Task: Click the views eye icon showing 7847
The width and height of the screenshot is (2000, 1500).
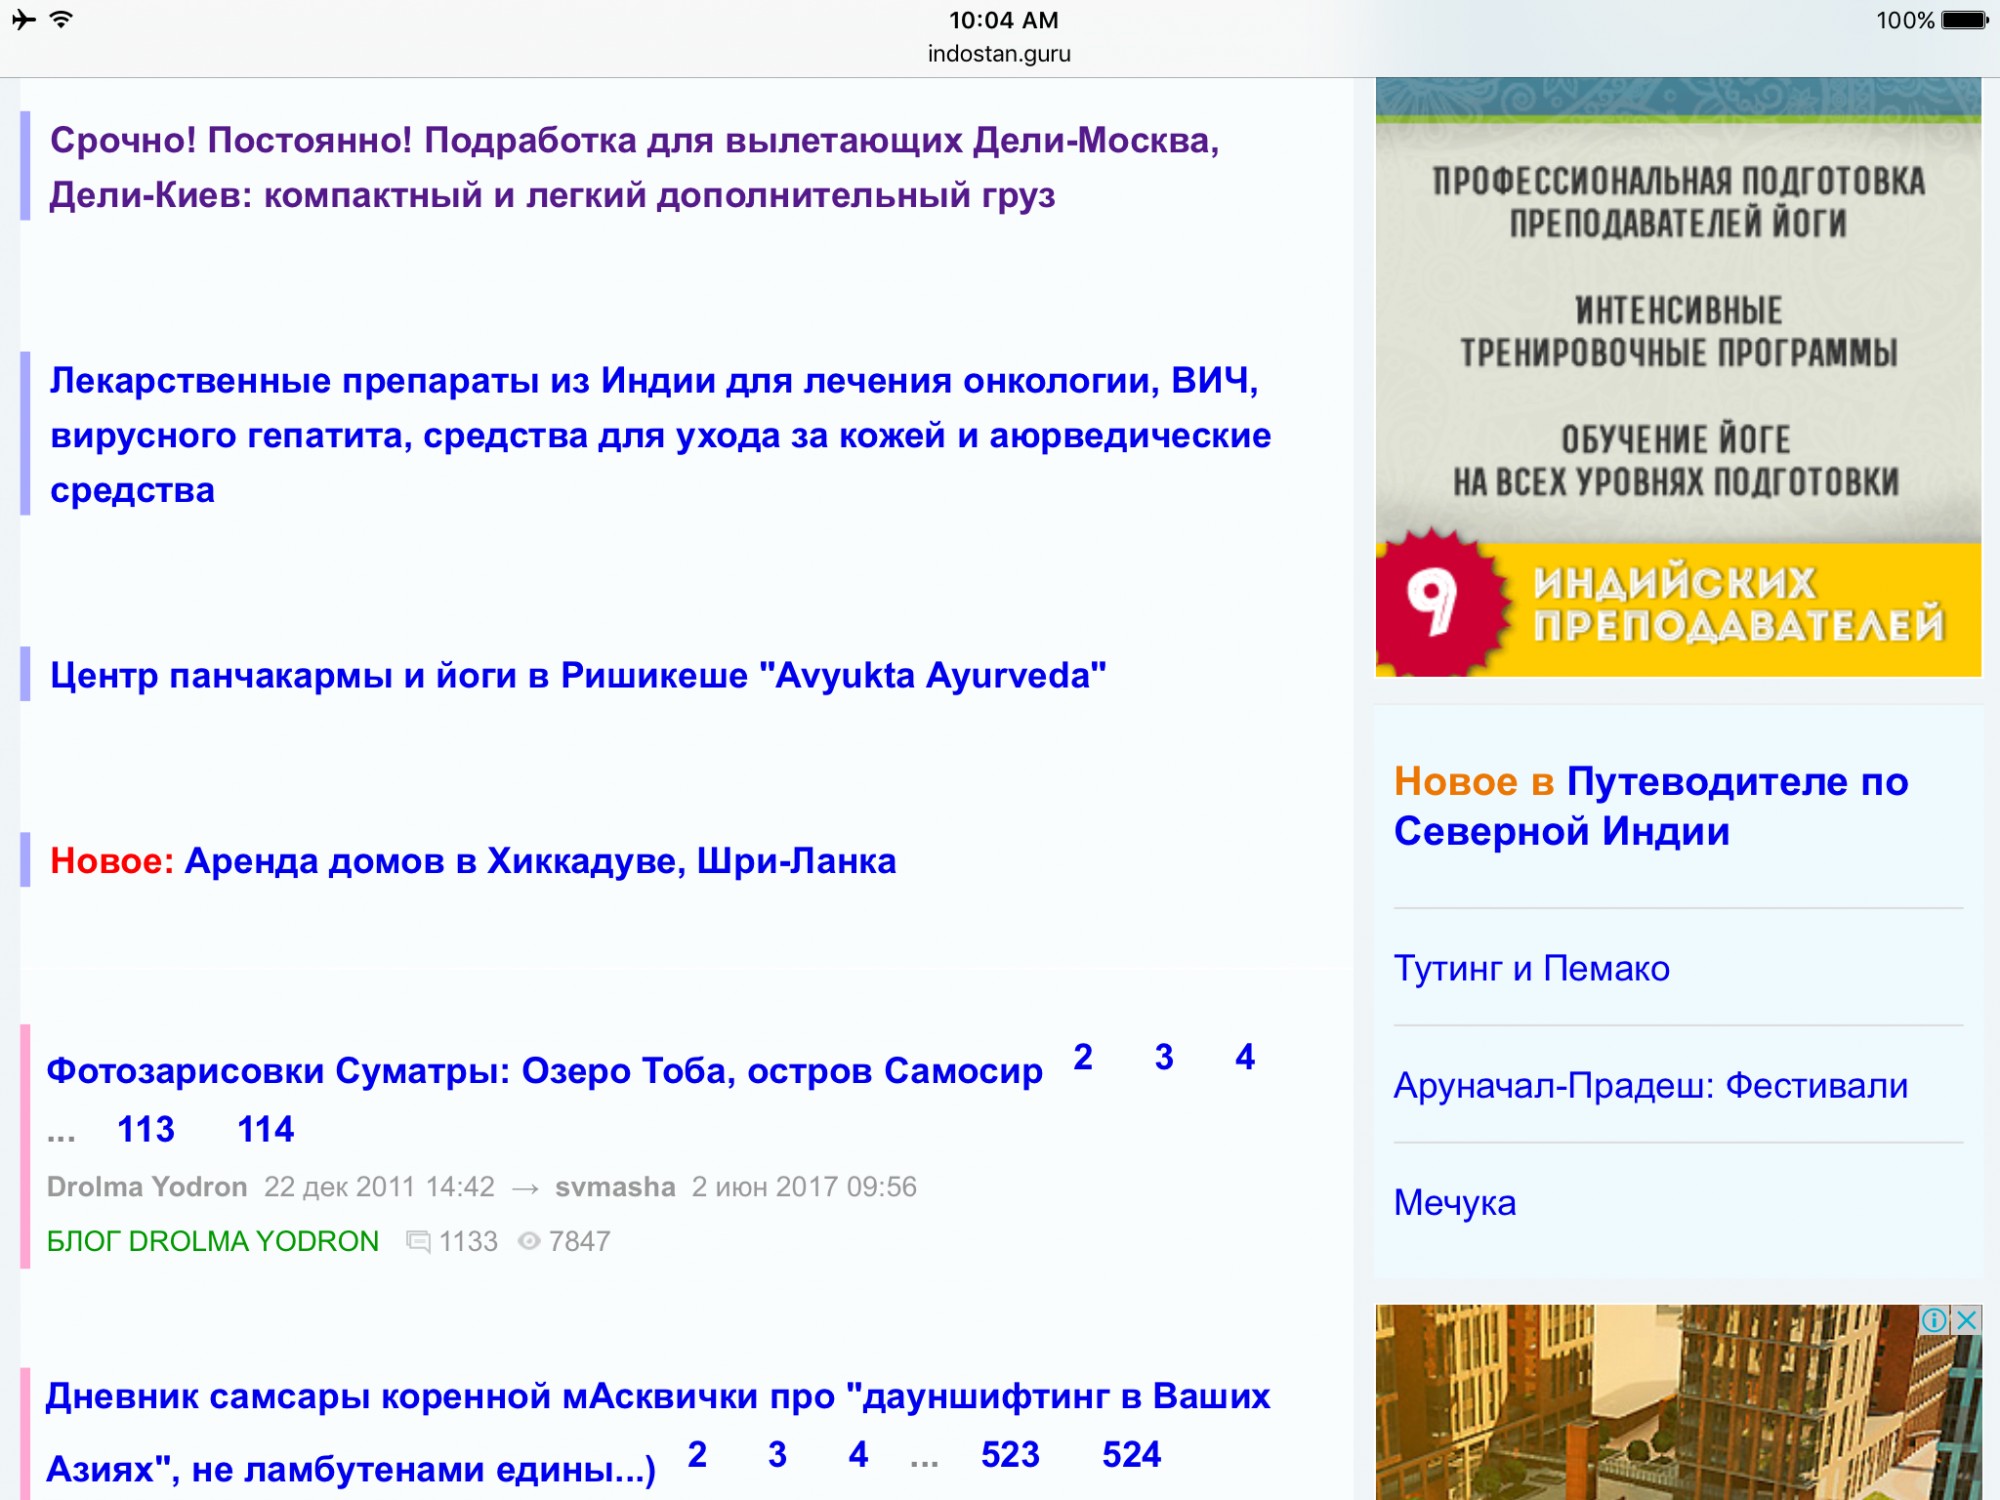Action: pos(529,1242)
